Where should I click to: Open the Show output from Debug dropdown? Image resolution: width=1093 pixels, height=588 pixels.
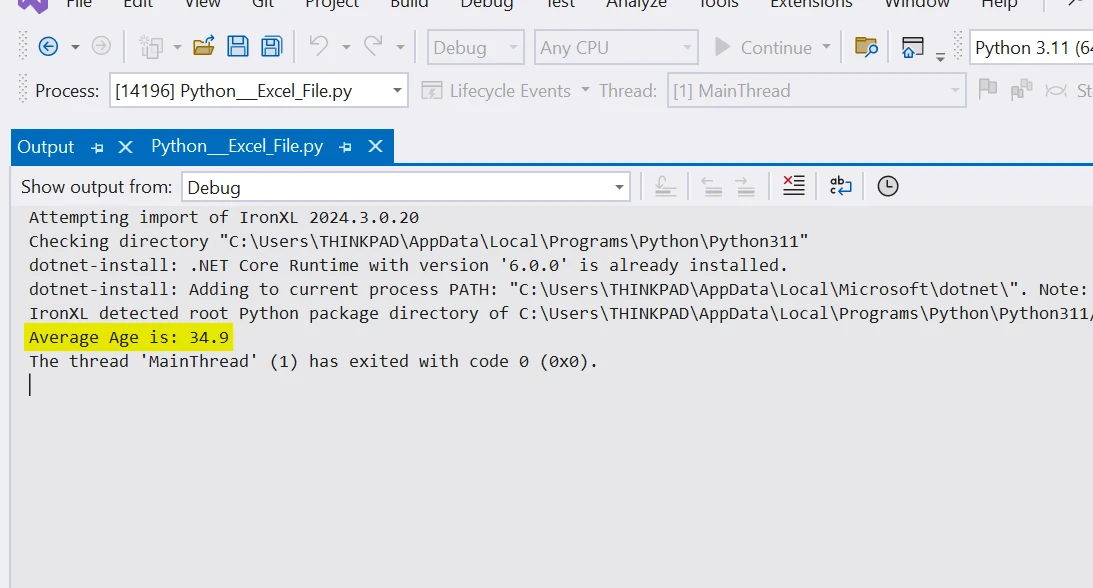tap(619, 187)
